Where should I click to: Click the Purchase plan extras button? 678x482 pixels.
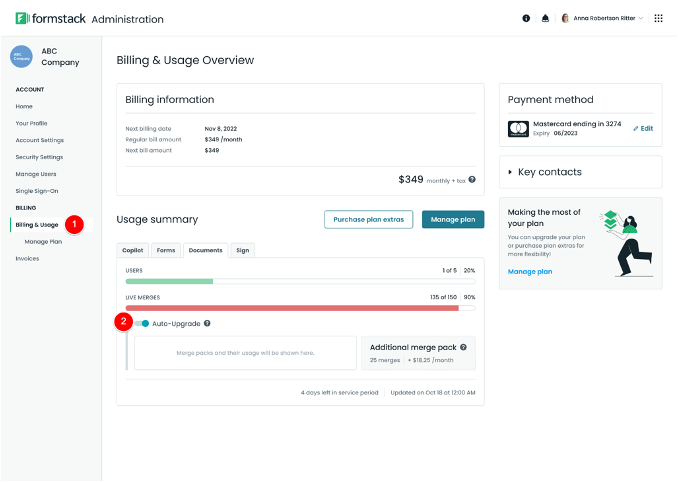pyautogui.click(x=368, y=219)
